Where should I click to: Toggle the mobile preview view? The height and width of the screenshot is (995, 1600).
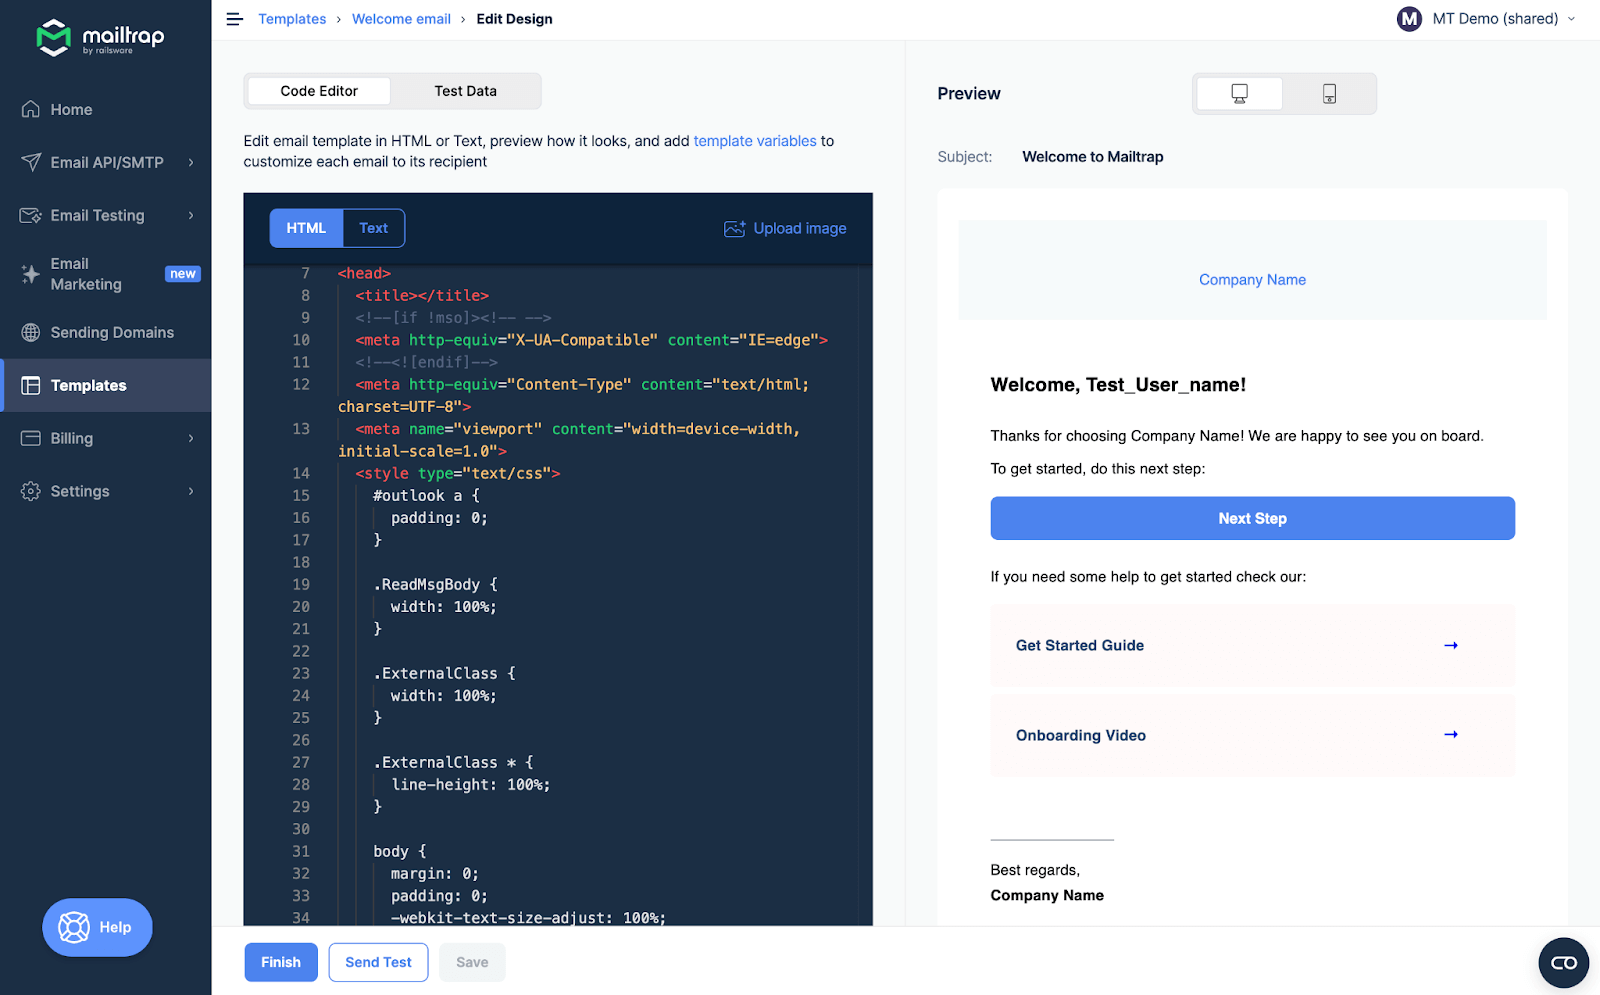pyautogui.click(x=1329, y=93)
